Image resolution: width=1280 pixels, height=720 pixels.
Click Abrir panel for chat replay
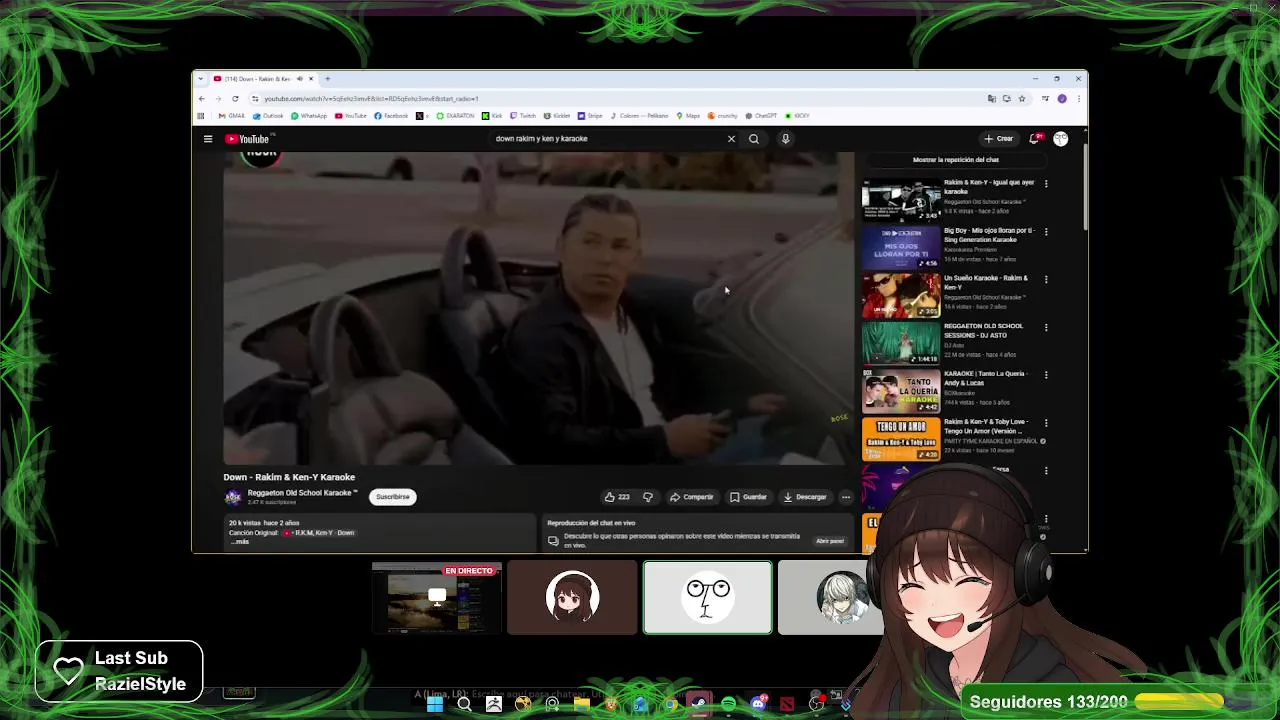pyautogui.click(x=830, y=541)
